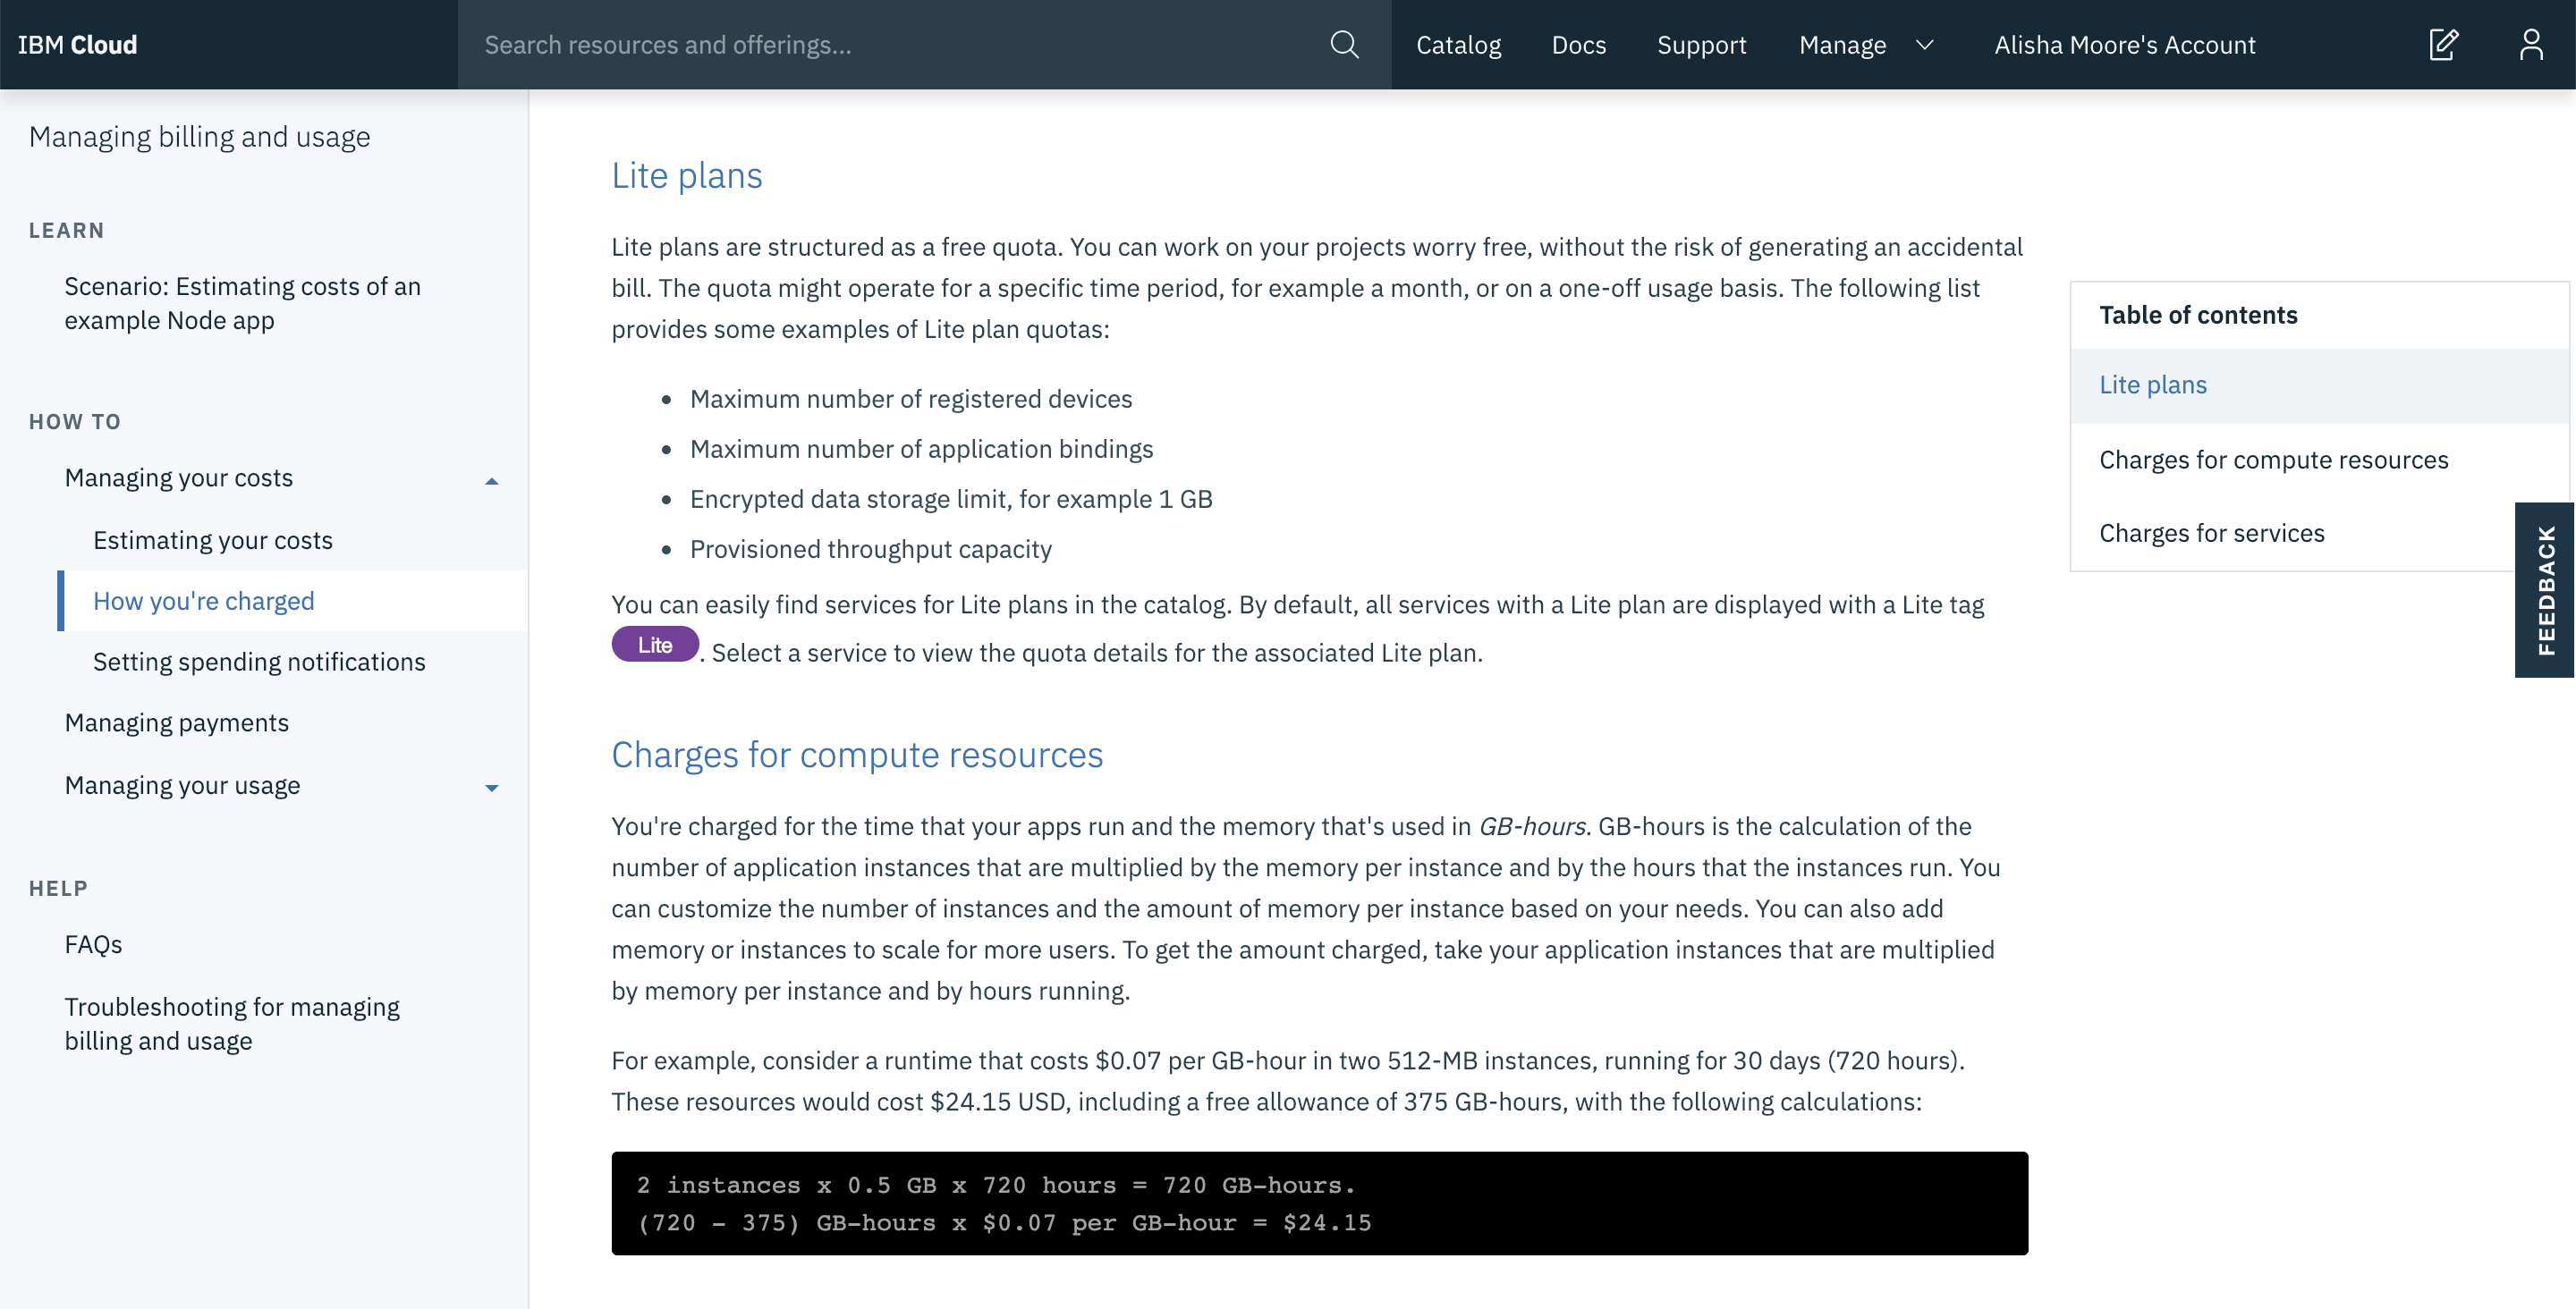Click the LEARN section label

(x=66, y=231)
